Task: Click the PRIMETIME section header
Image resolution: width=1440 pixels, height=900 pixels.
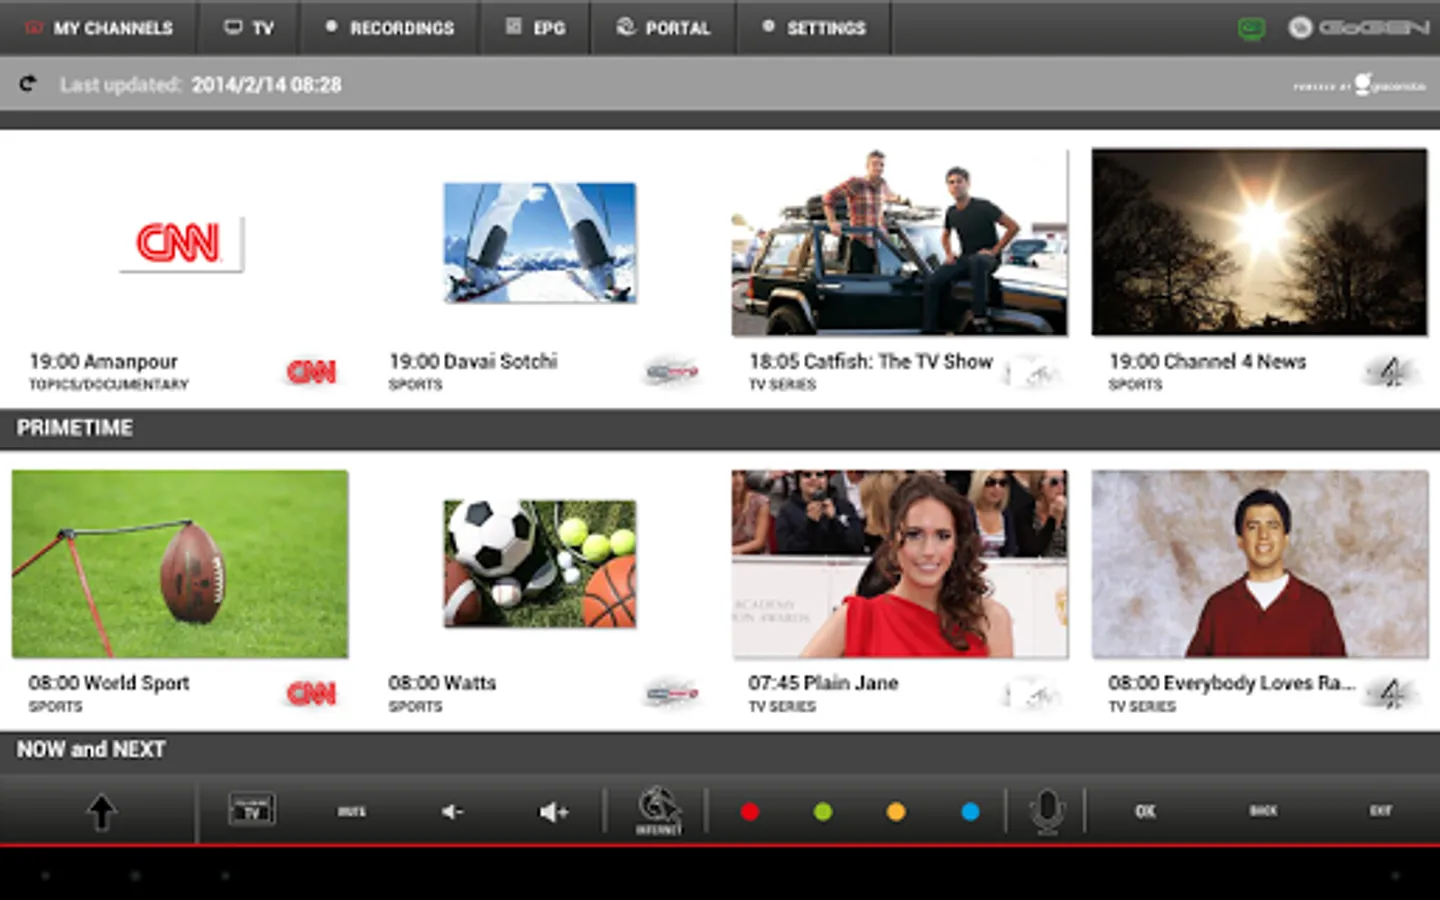Action: pos(720,428)
